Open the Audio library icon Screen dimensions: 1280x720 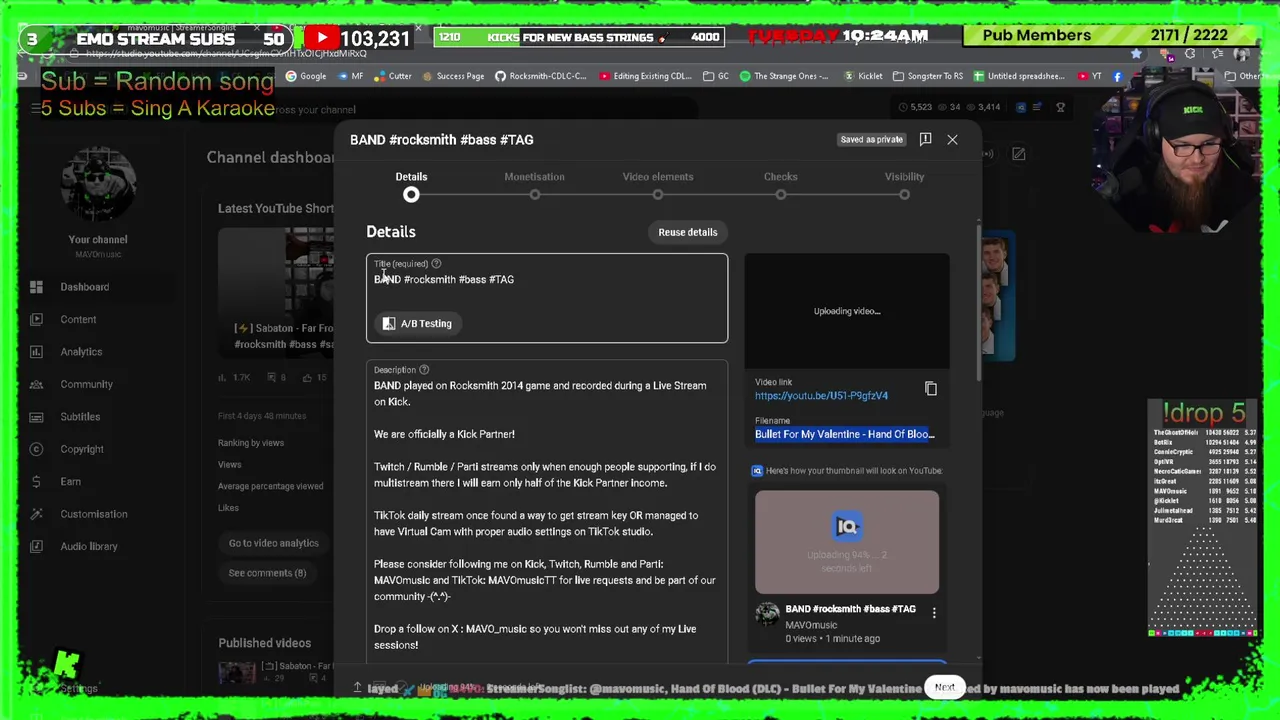[36, 546]
